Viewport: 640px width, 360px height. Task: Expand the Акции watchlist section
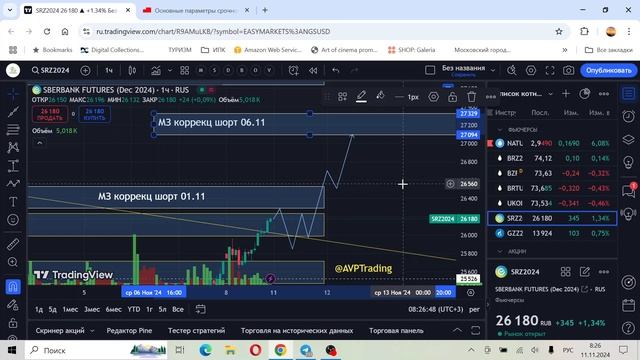[x=500, y=251]
